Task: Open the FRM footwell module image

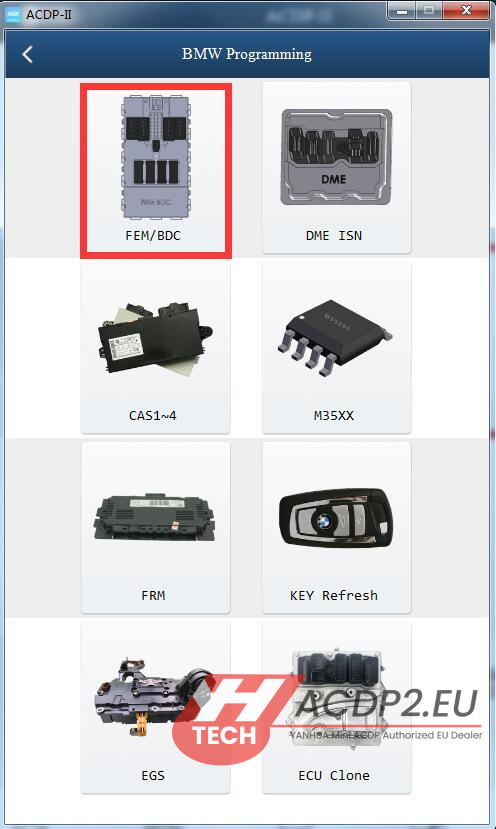Action: point(154,519)
